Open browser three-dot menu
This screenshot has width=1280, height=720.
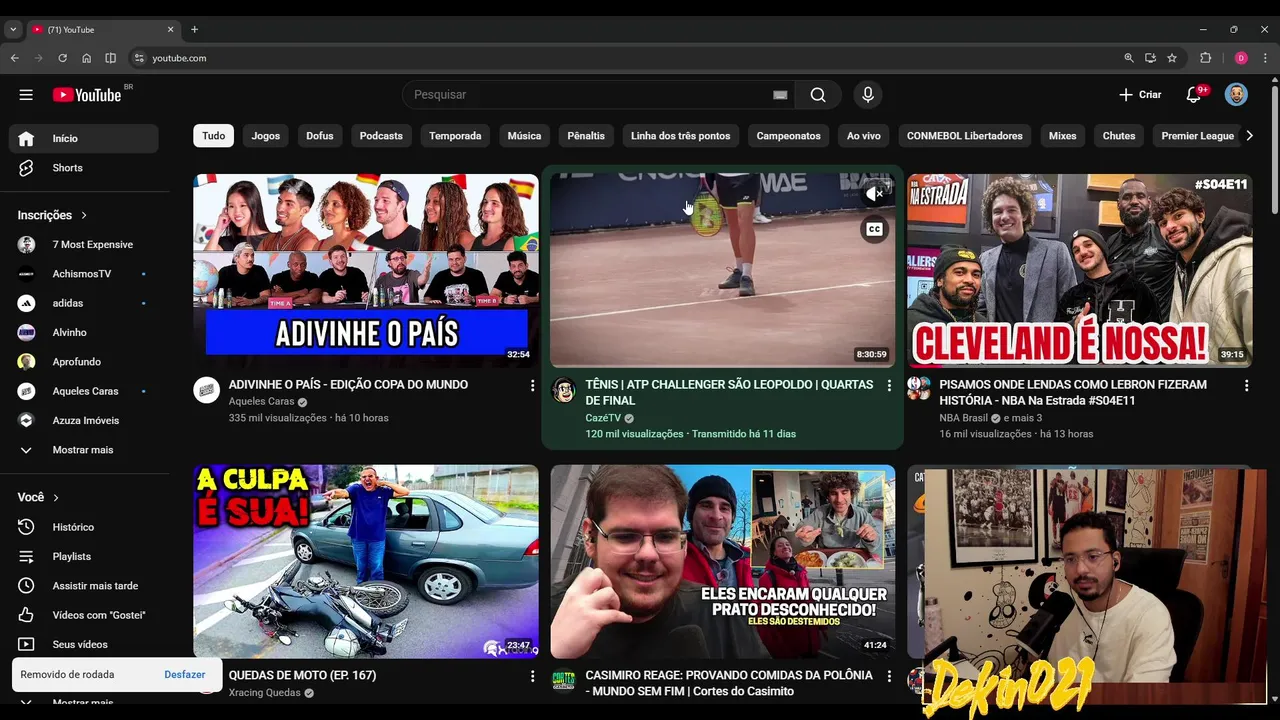coord(1265,58)
